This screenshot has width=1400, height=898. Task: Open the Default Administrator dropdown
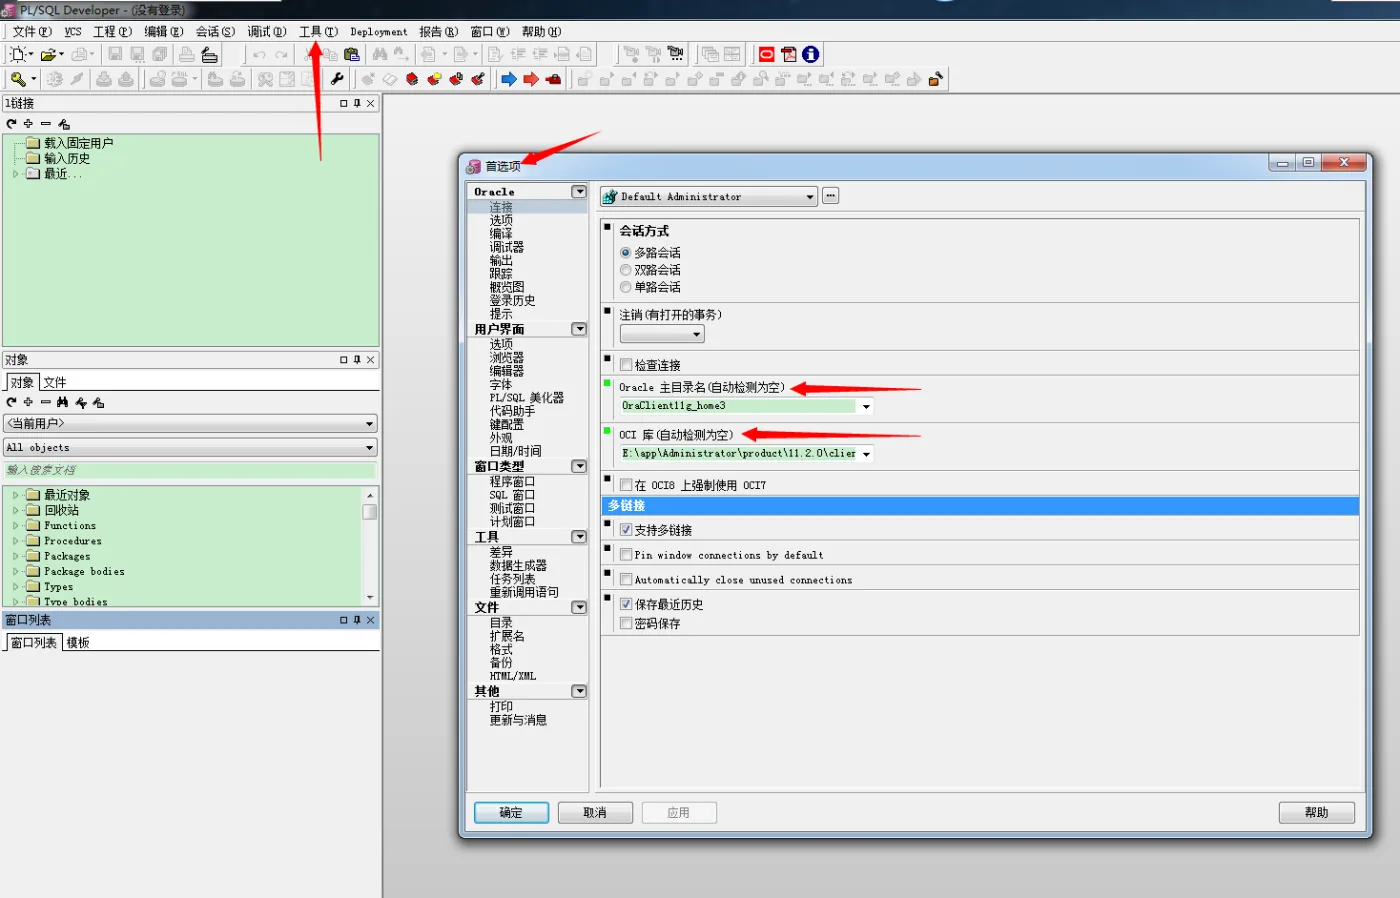(x=810, y=197)
